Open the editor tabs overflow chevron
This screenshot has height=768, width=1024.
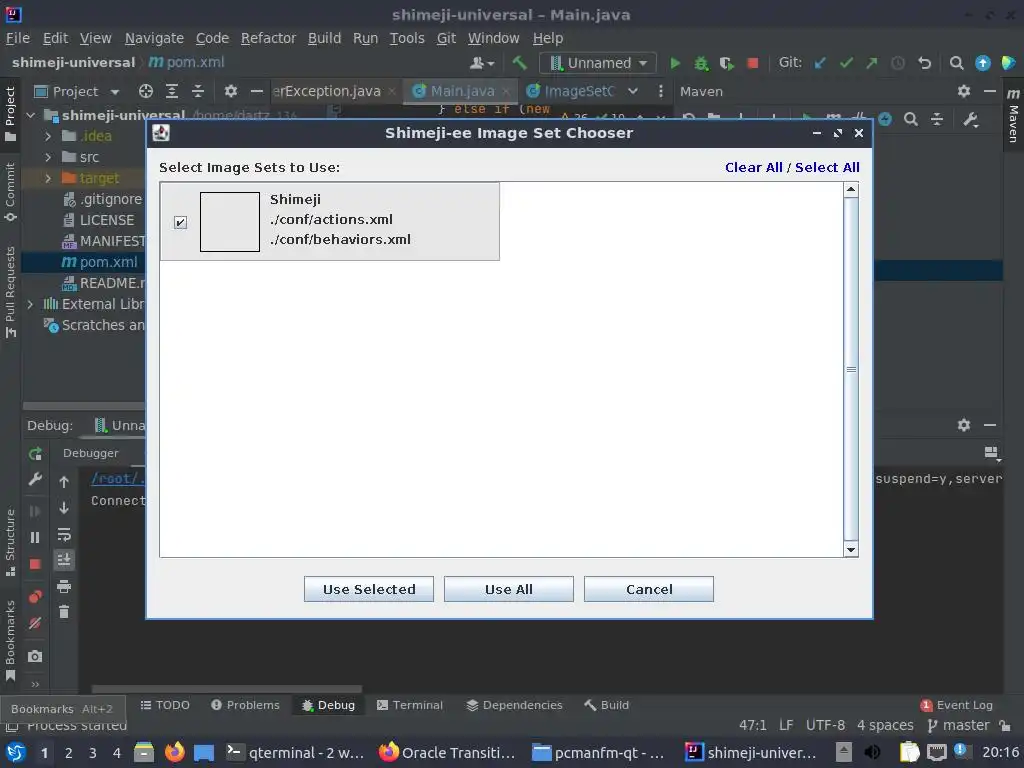click(x=633, y=91)
